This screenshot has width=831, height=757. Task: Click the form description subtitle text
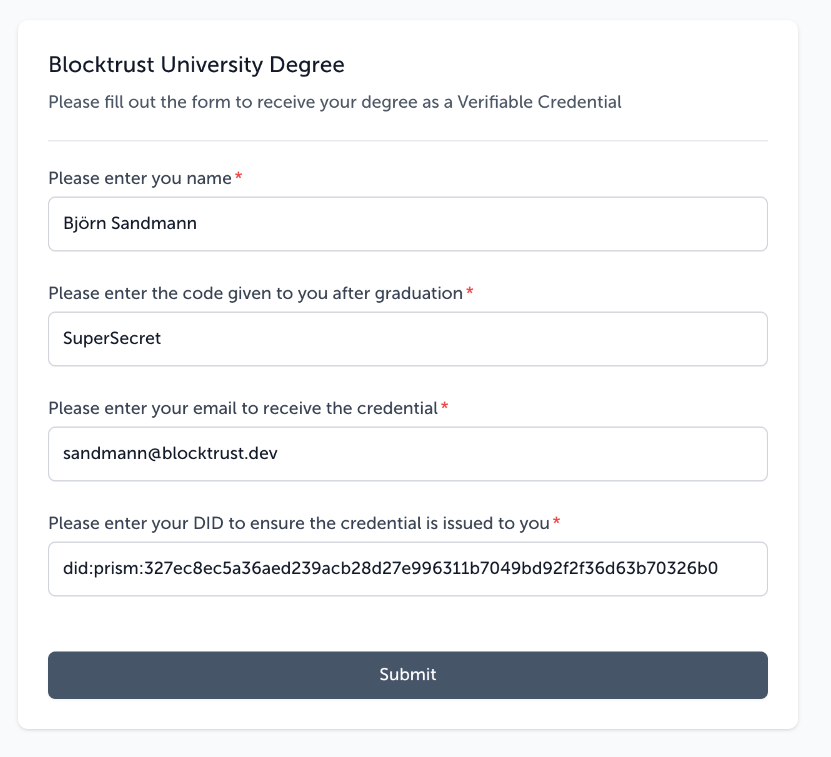click(334, 102)
